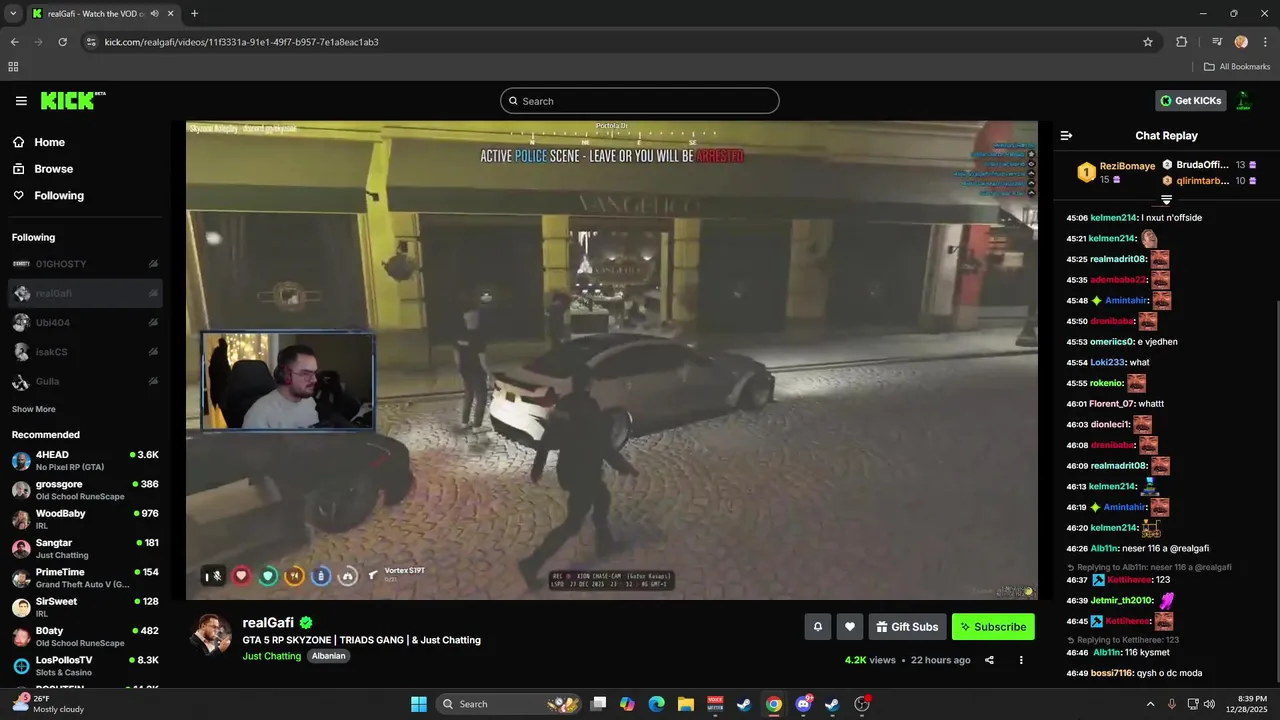
Task: Collapse the Chat Replay panel
Action: [1066, 135]
